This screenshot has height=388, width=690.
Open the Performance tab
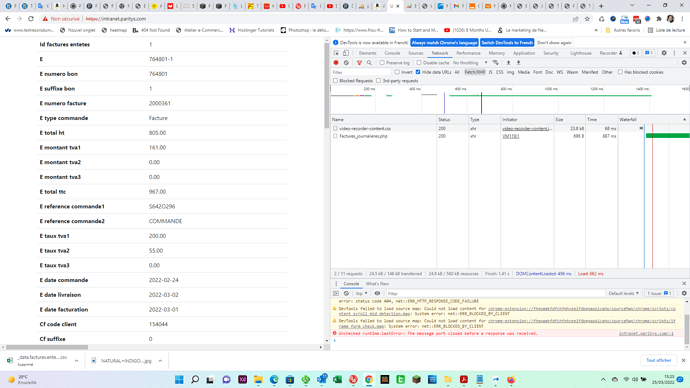pyautogui.click(x=468, y=53)
